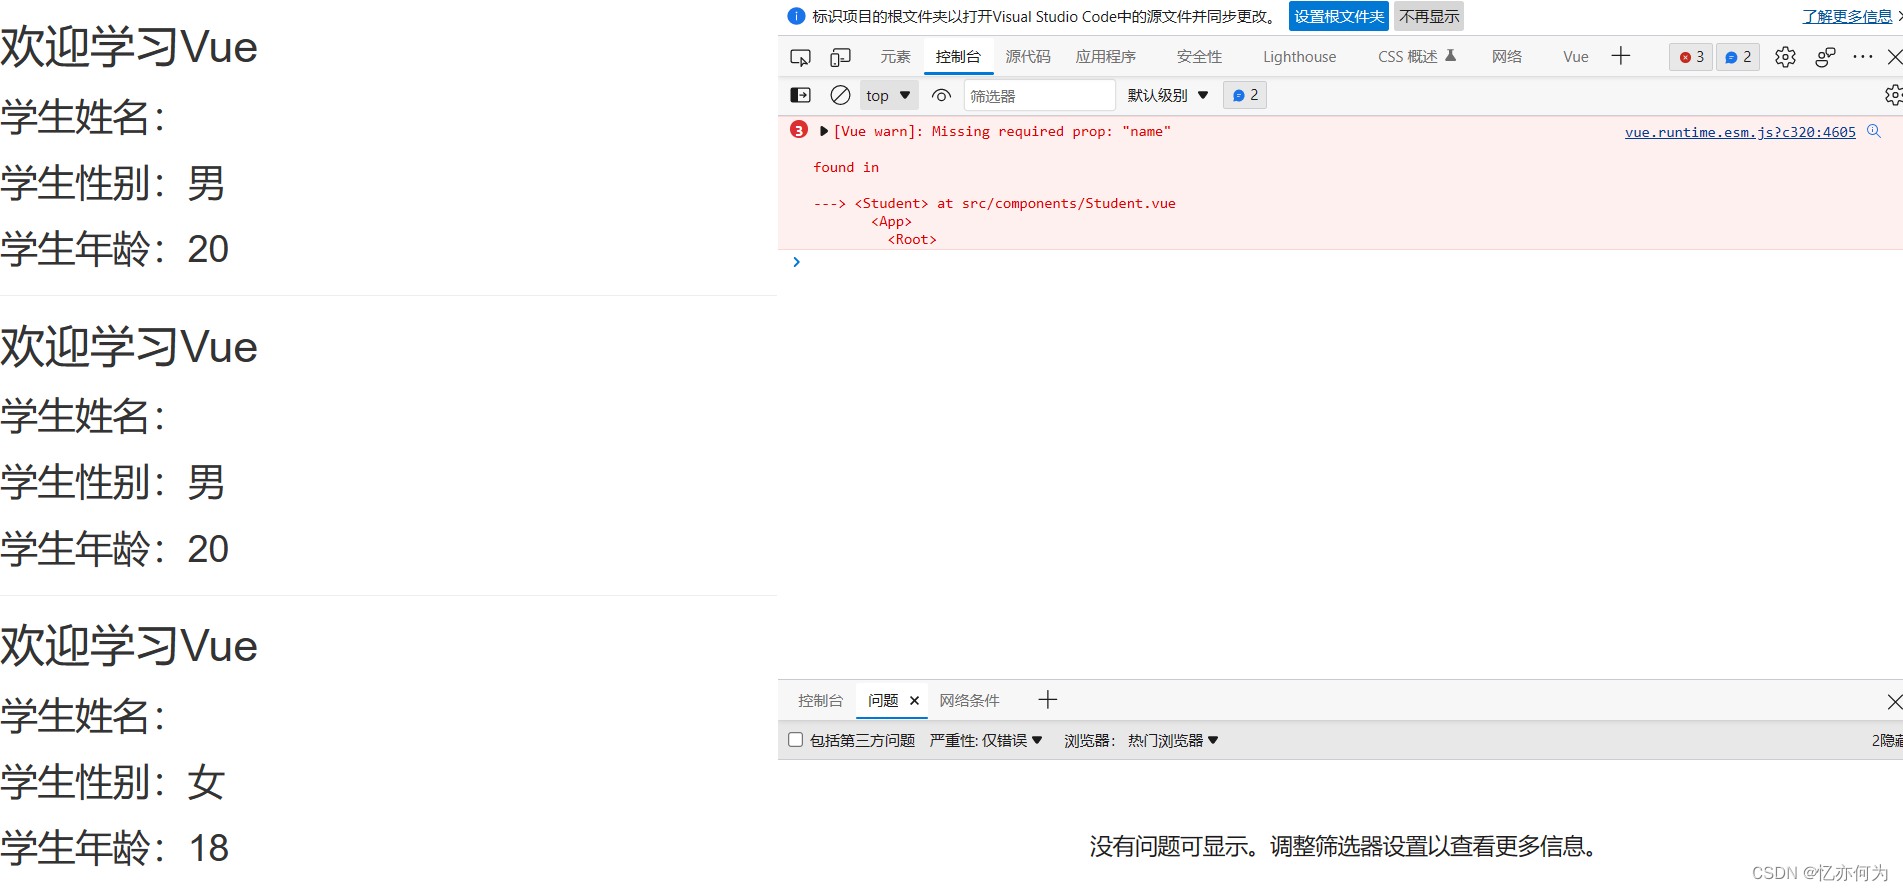Click the <Root> trace line in console
The width and height of the screenshot is (1903, 891).
tap(912, 240)
